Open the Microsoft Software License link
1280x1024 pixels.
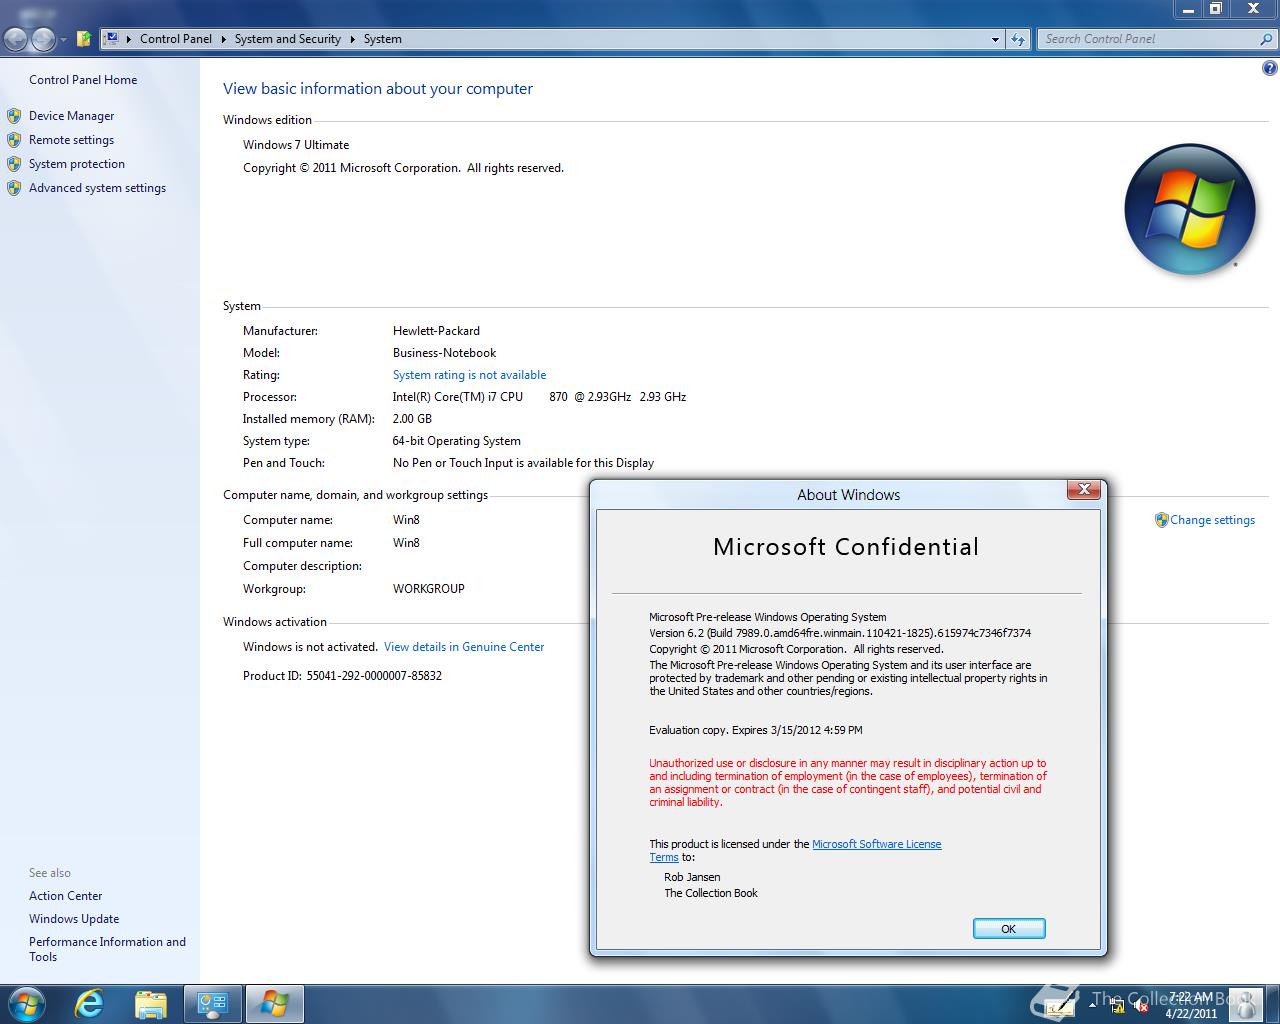coord(877,844)
